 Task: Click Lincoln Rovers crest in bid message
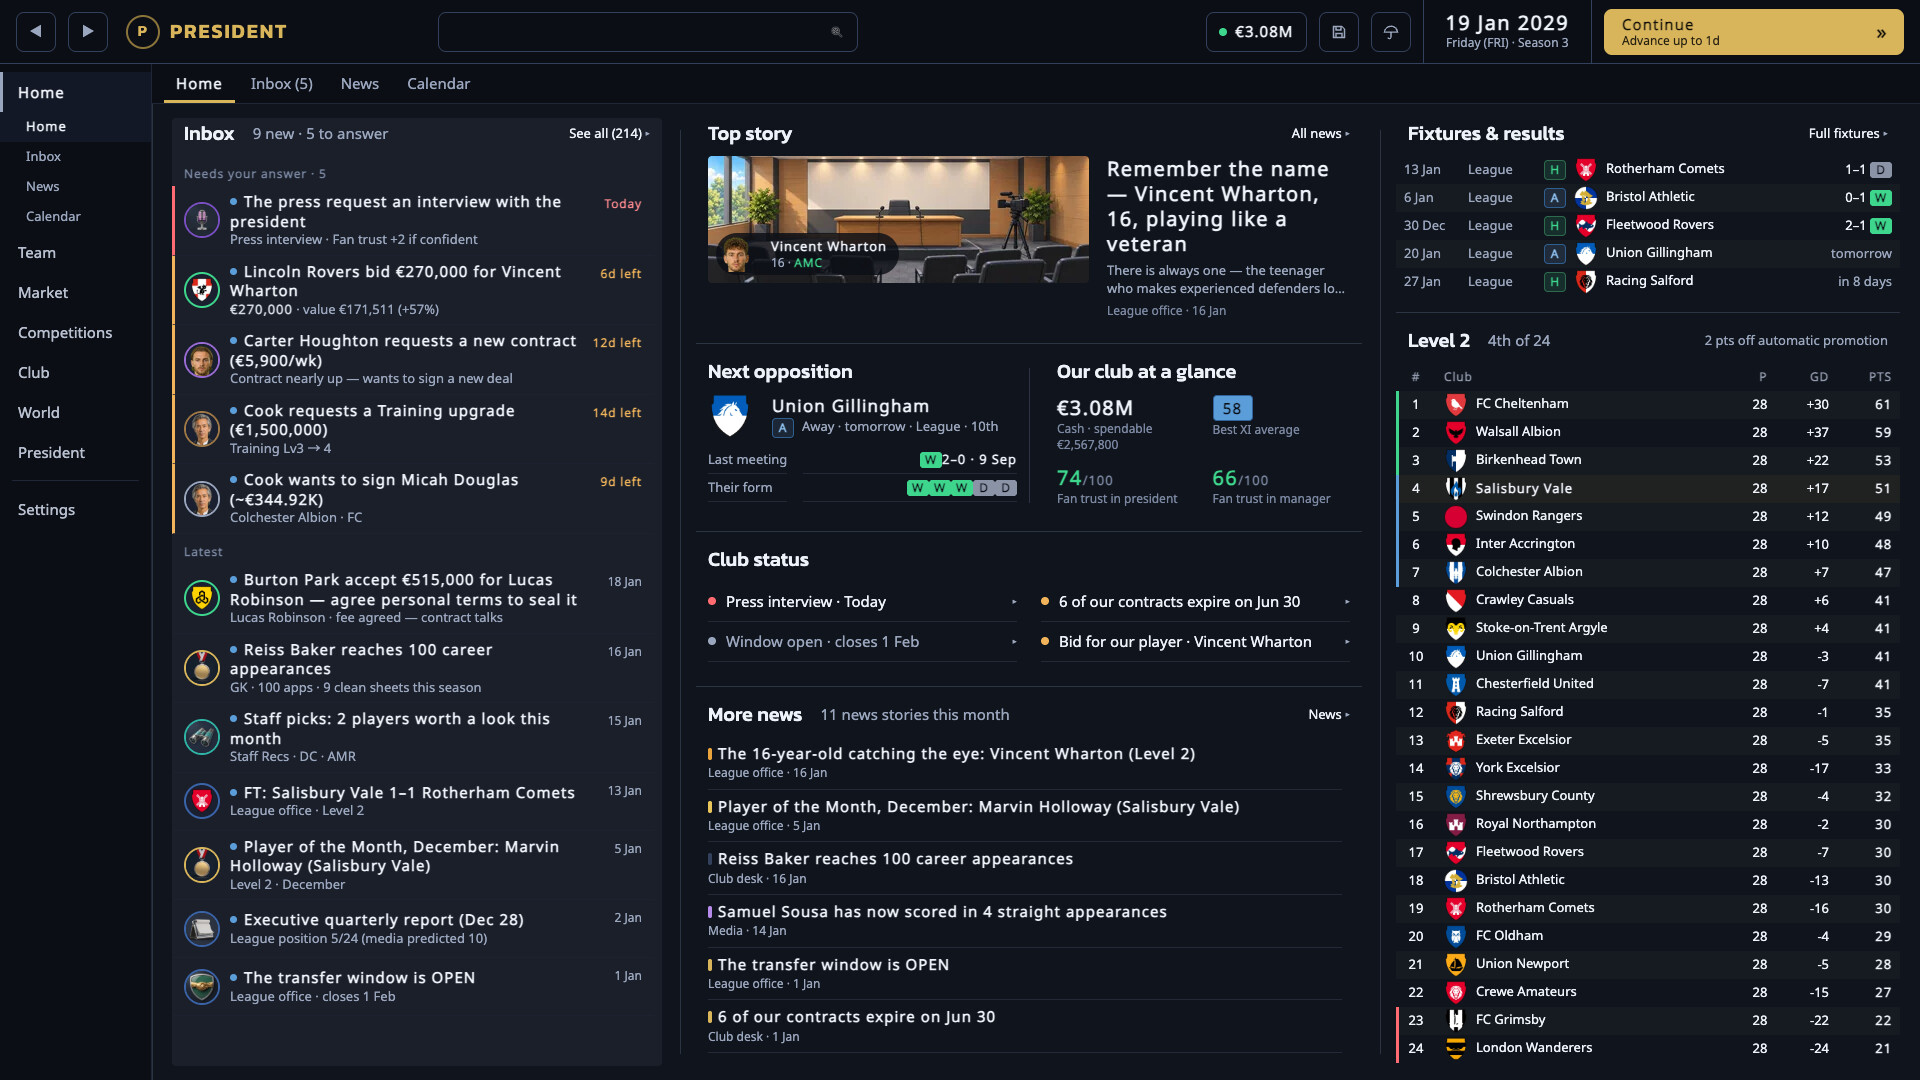coord(202,290)
